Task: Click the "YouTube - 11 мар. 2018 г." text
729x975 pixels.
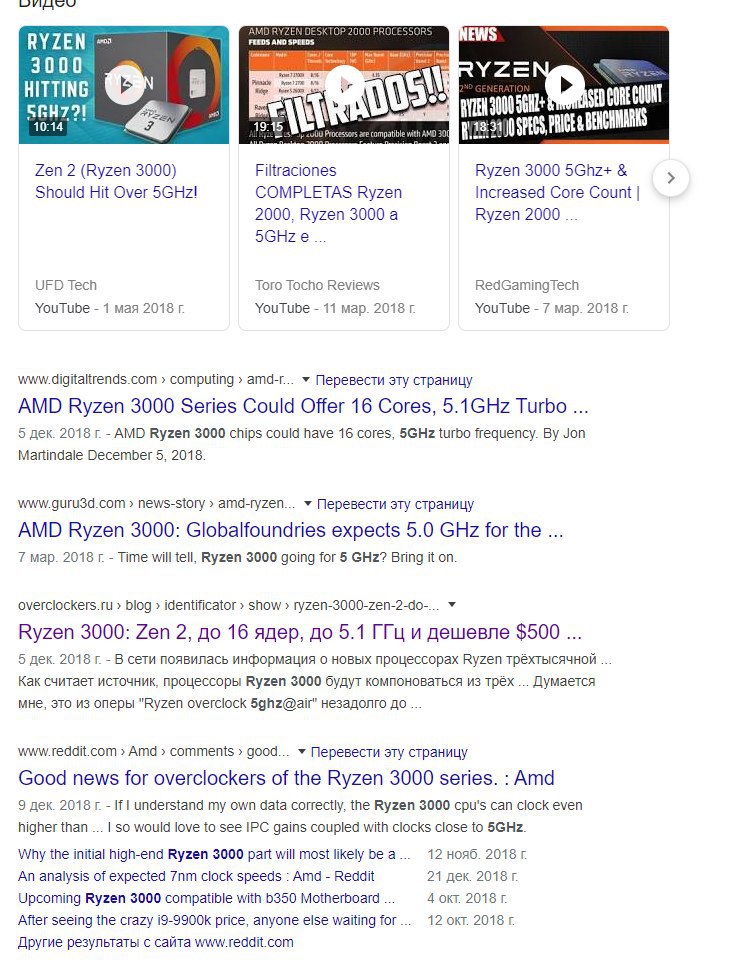Action: click(x=335, y=308)
